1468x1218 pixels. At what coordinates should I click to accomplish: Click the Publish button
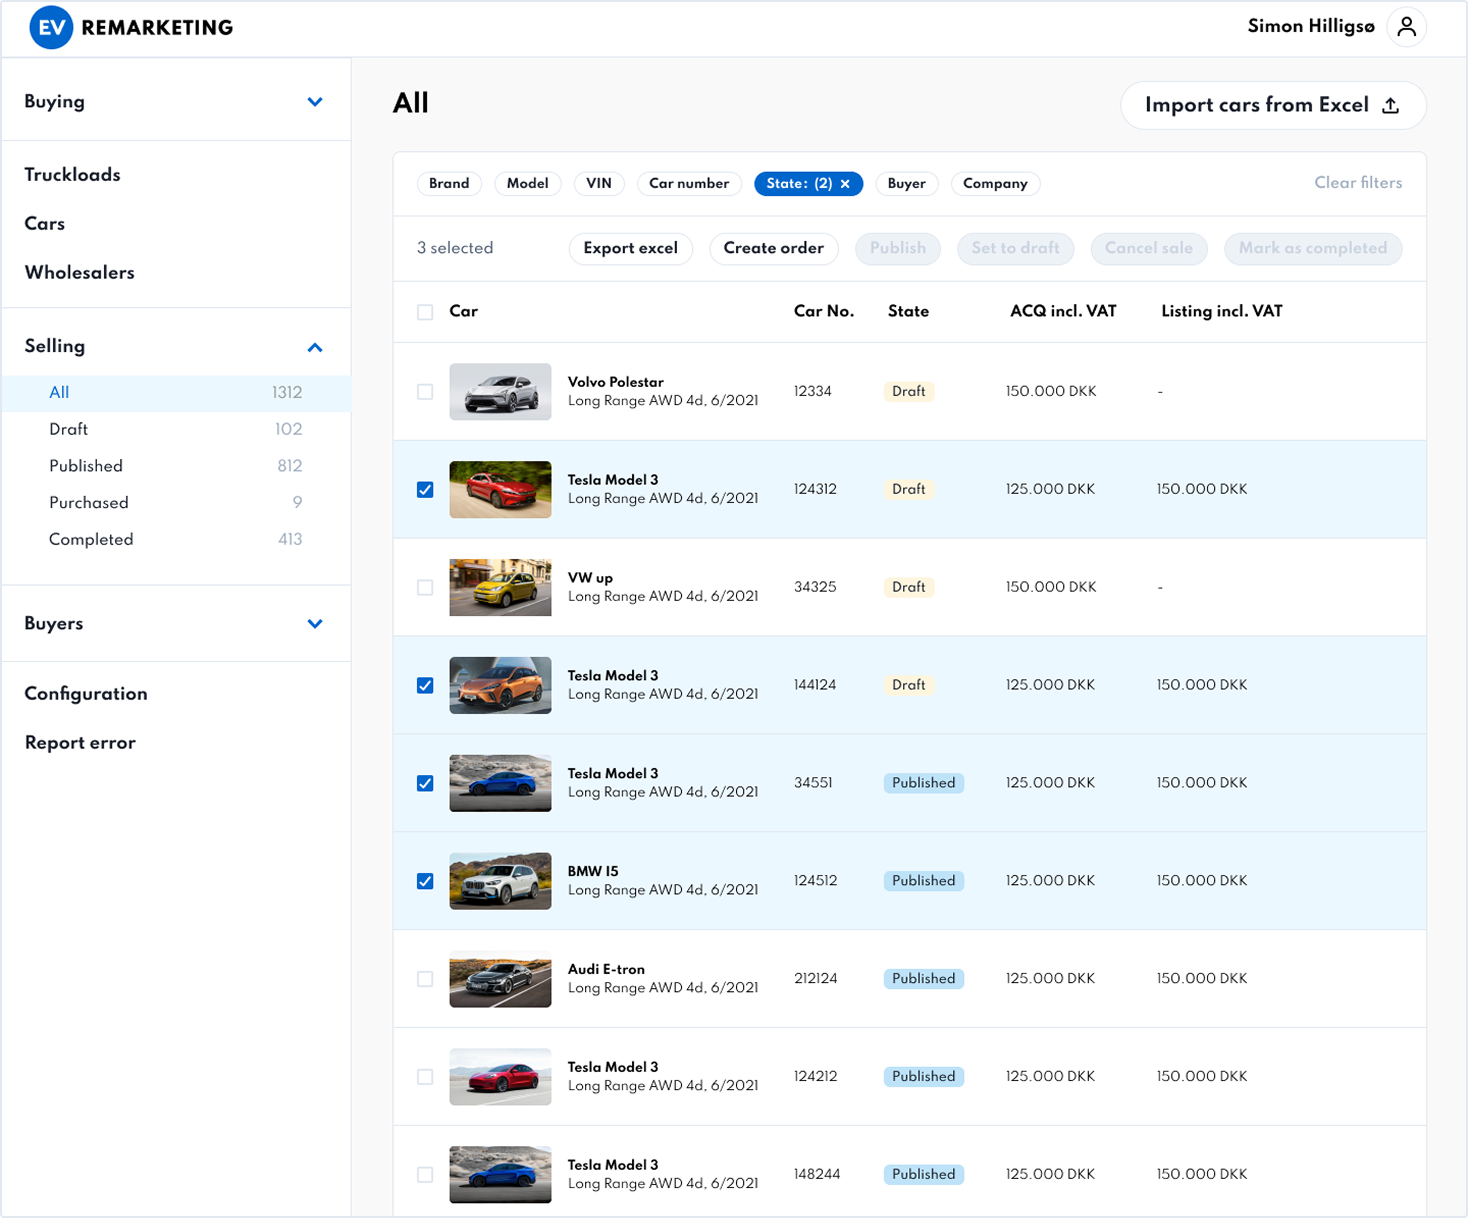pos(898,249)
